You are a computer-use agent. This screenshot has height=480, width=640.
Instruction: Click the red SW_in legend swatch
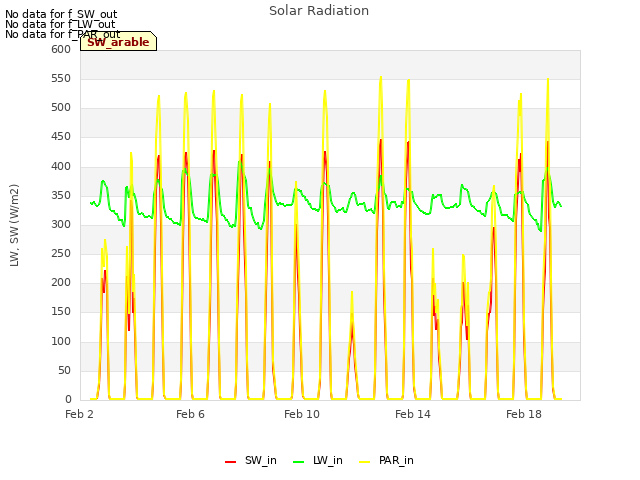click(231, 462)
